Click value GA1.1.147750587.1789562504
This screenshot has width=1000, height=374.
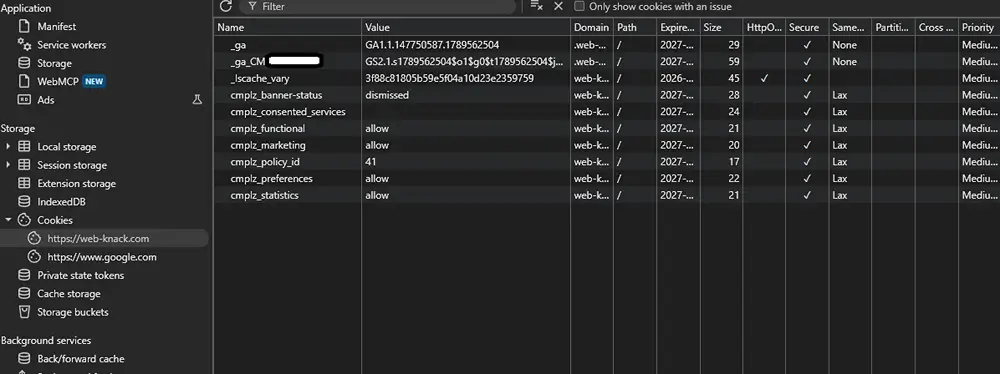click(x=432, y=45)
